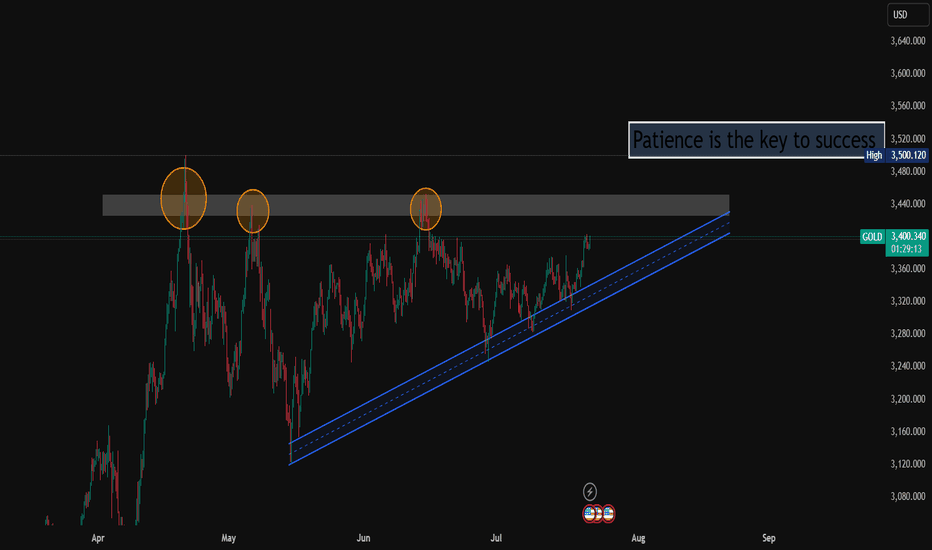
Task: Click the 3,360.000 price axis label
Action: [x=908, y=269]
